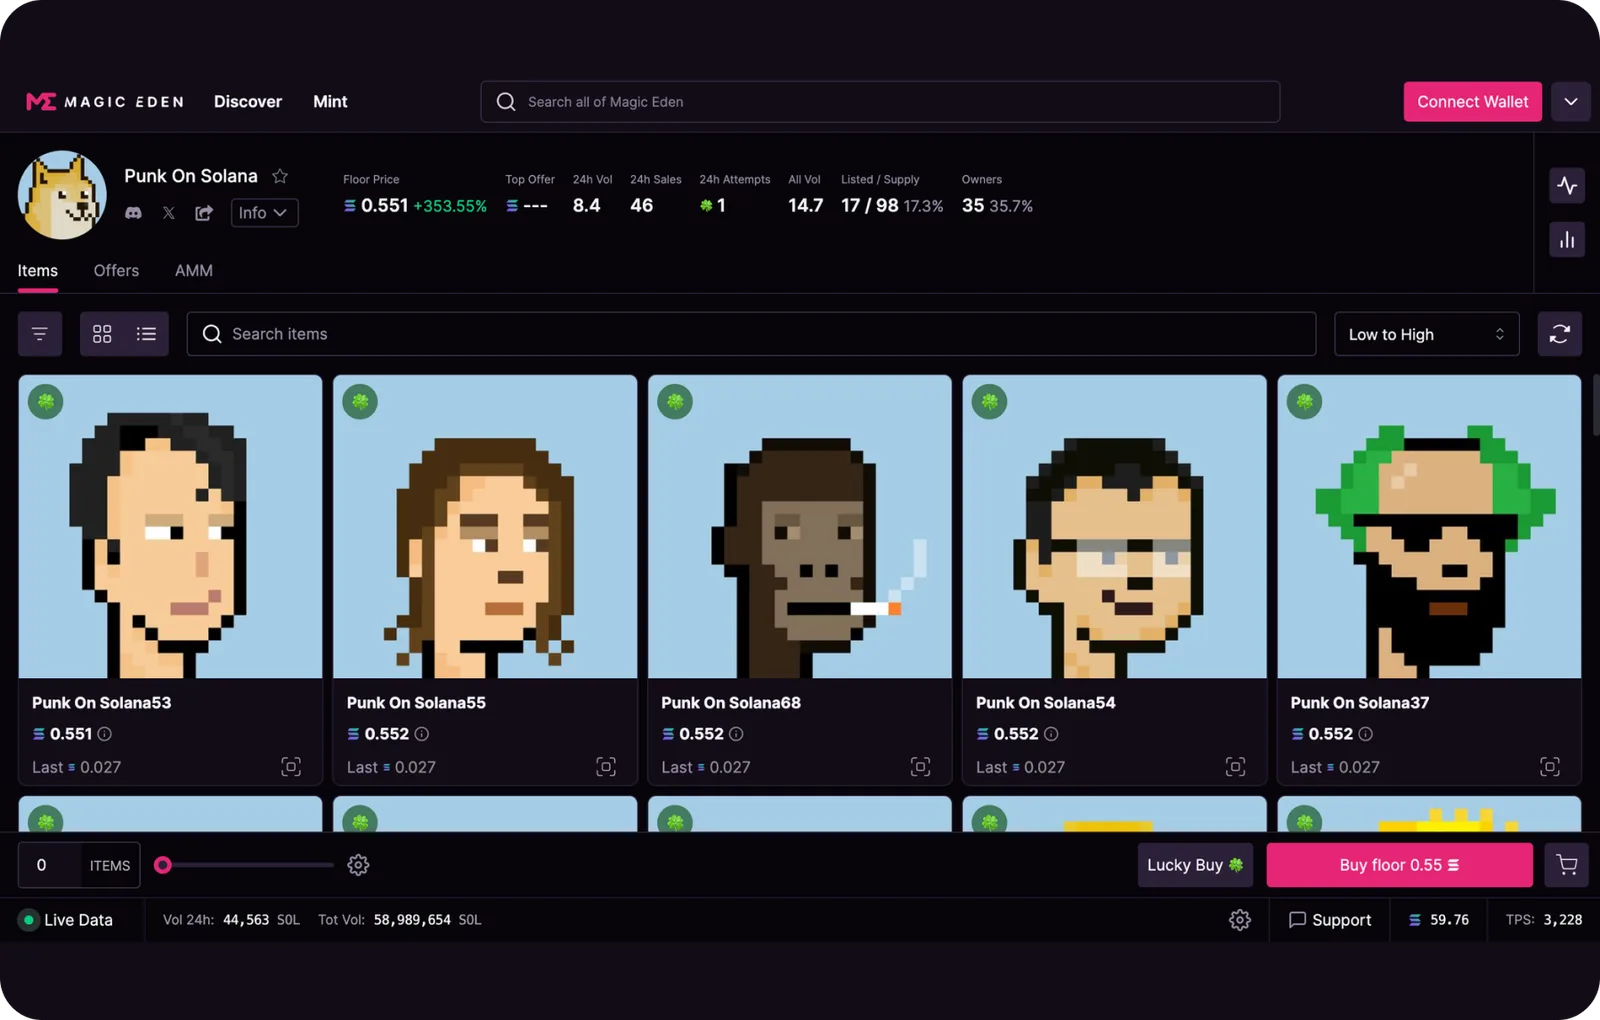
Task: Expand the Info dropdown
Action: (264, 213)
